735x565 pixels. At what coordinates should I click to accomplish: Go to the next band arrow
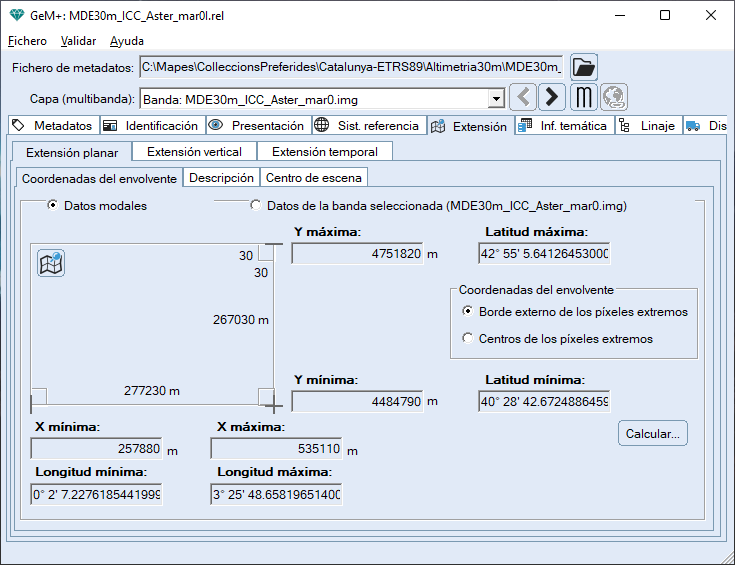point(552,97)
